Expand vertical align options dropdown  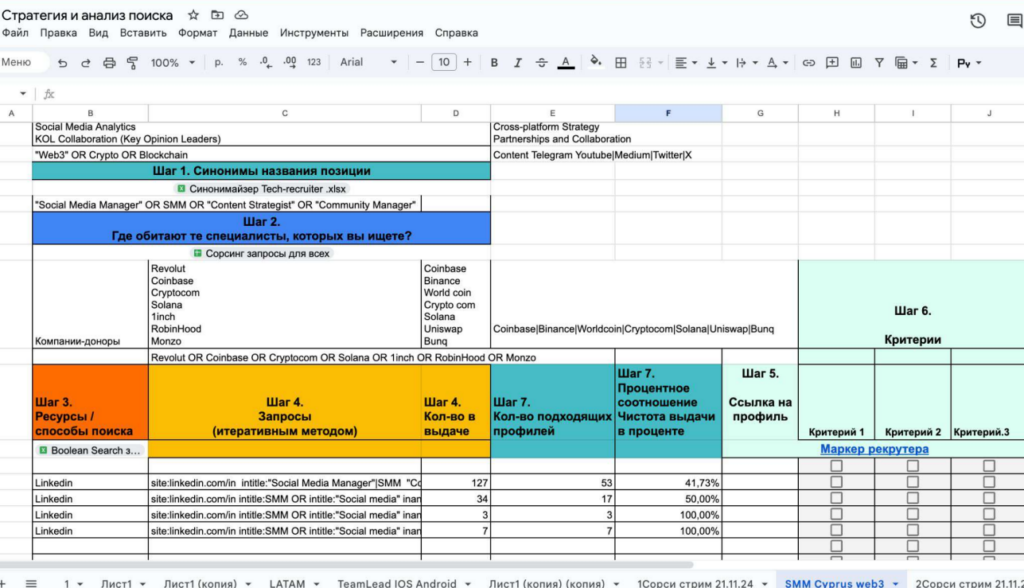click(724, 63)
